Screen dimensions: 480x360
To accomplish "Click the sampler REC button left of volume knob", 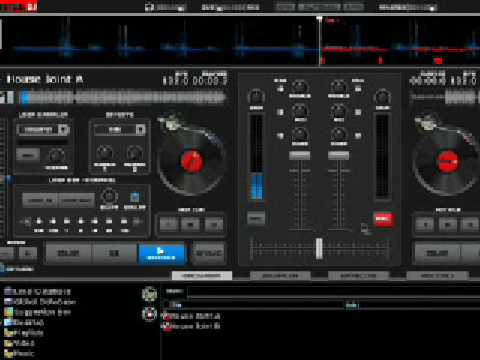I will [28, 155].
